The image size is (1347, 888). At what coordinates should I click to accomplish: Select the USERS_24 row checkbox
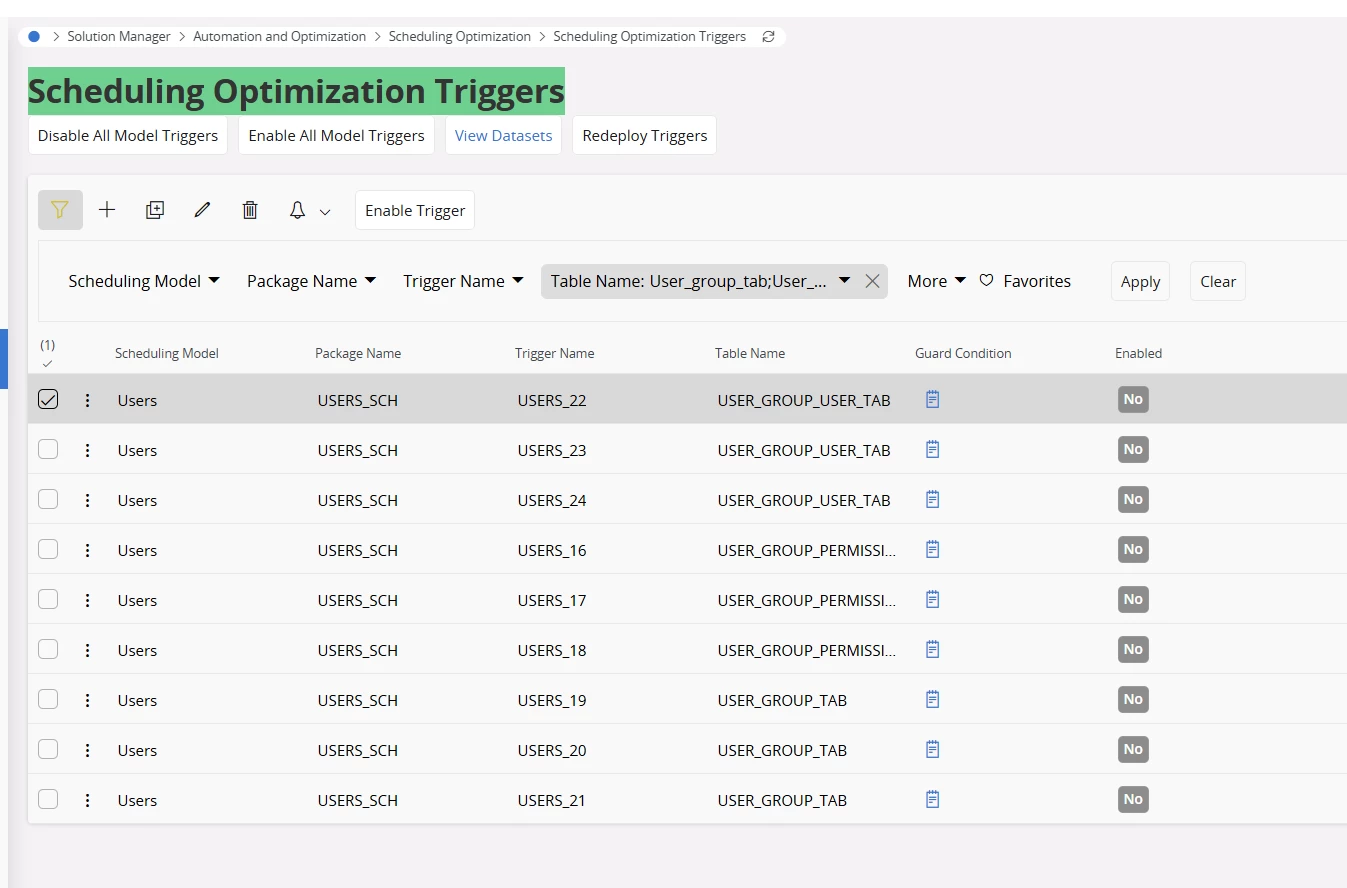tap(48, 500)
